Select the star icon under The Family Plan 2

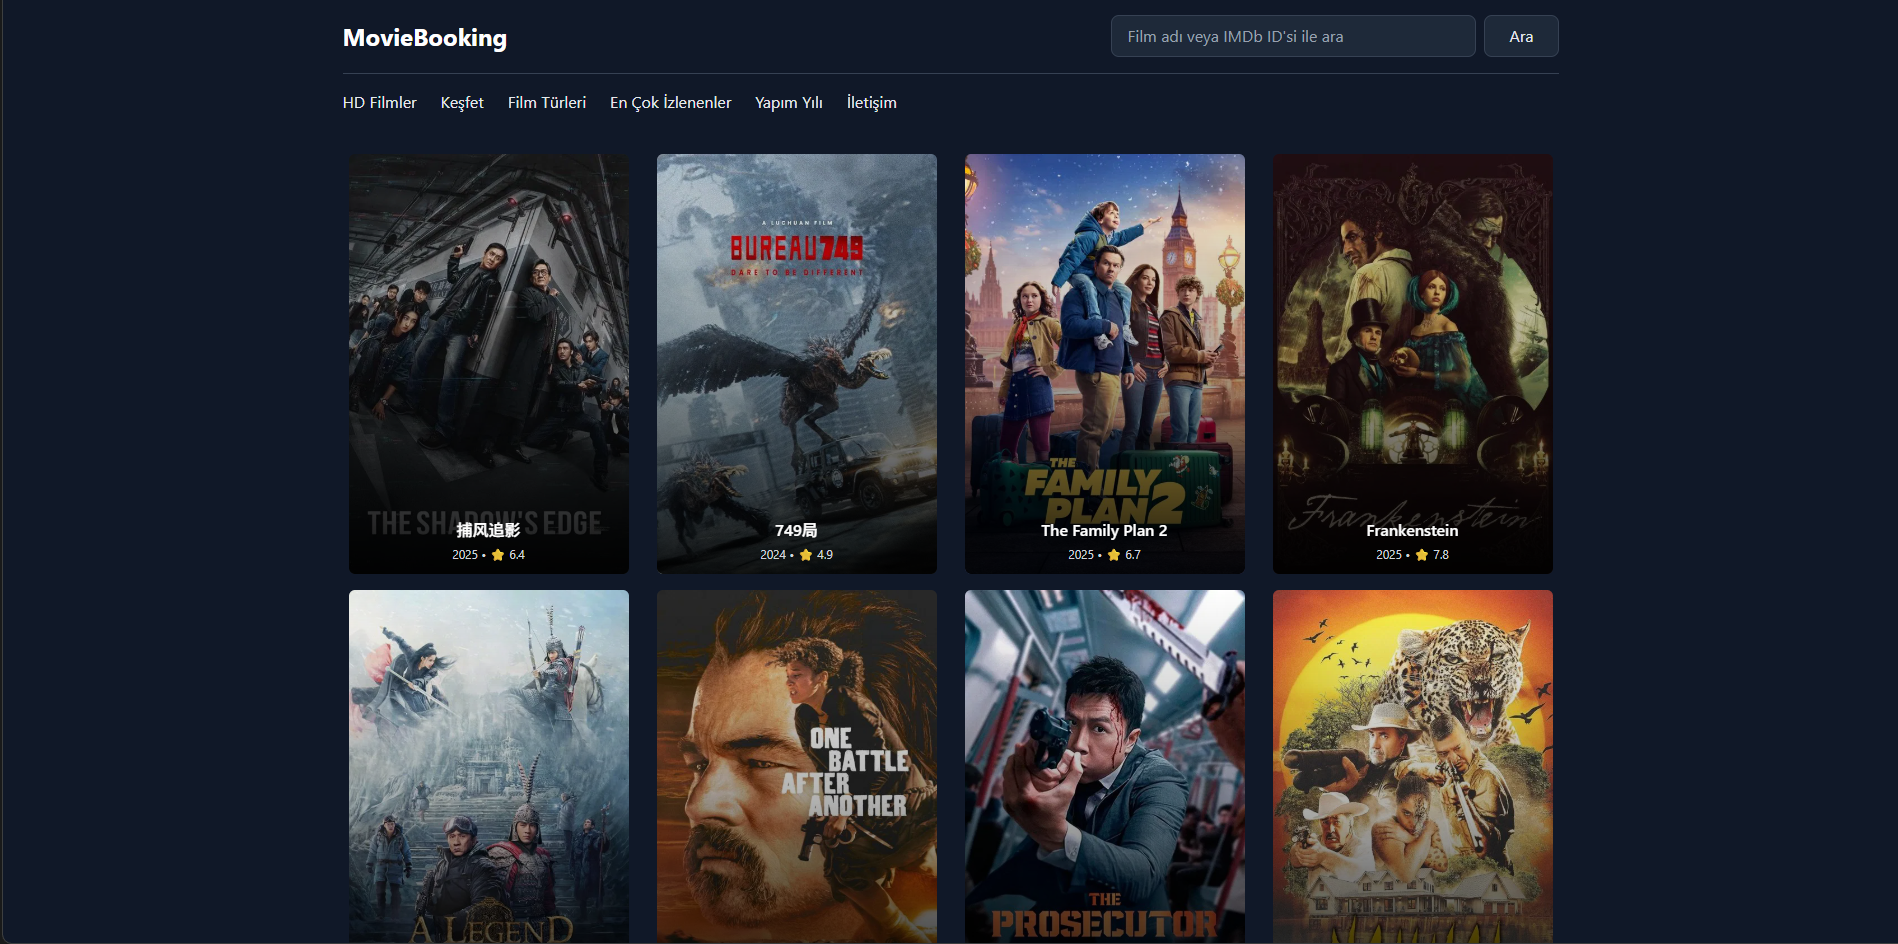point(1113,554)
